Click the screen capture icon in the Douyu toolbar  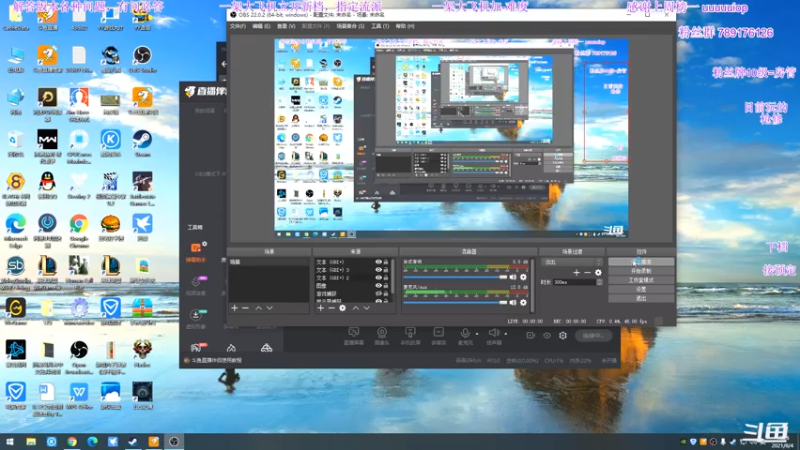353,333
